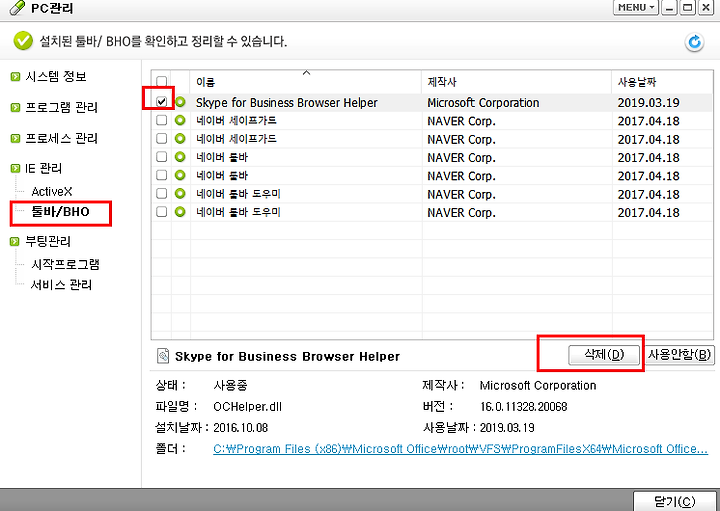Select 서비스 관리 under 부팅관리
The width and height of the screenshot is (720, 511).
61,285
